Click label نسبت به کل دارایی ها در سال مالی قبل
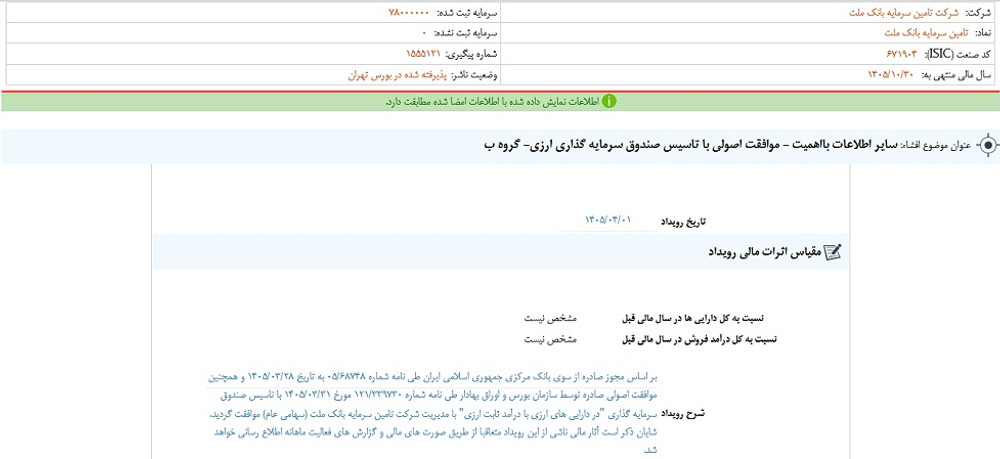The image size is (1000, 459). 693,318
